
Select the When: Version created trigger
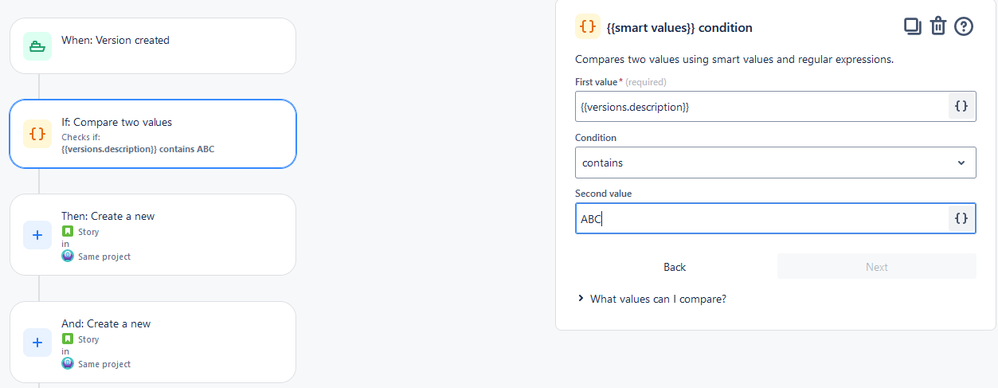pos(153,46)
